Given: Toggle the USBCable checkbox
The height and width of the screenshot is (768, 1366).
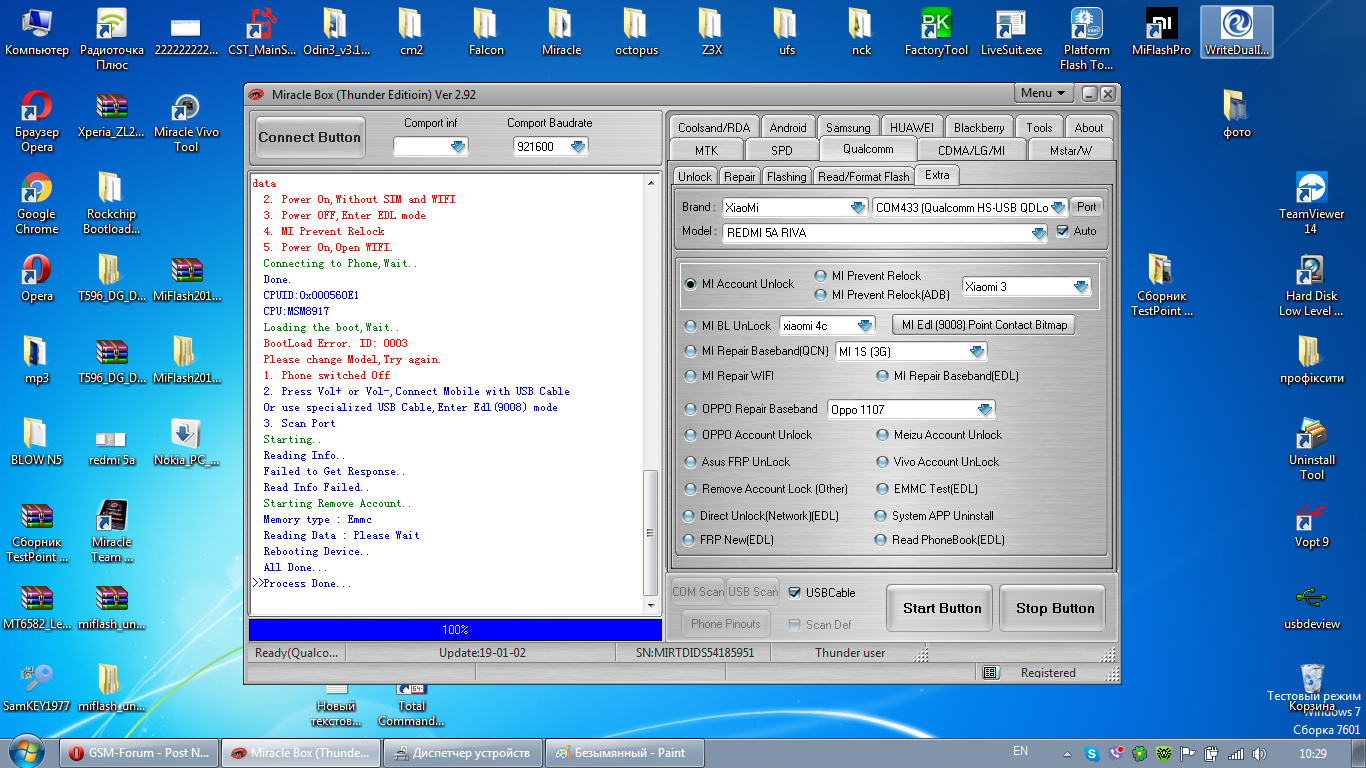Looking at the screenshot, I should (x=795, y=593).
